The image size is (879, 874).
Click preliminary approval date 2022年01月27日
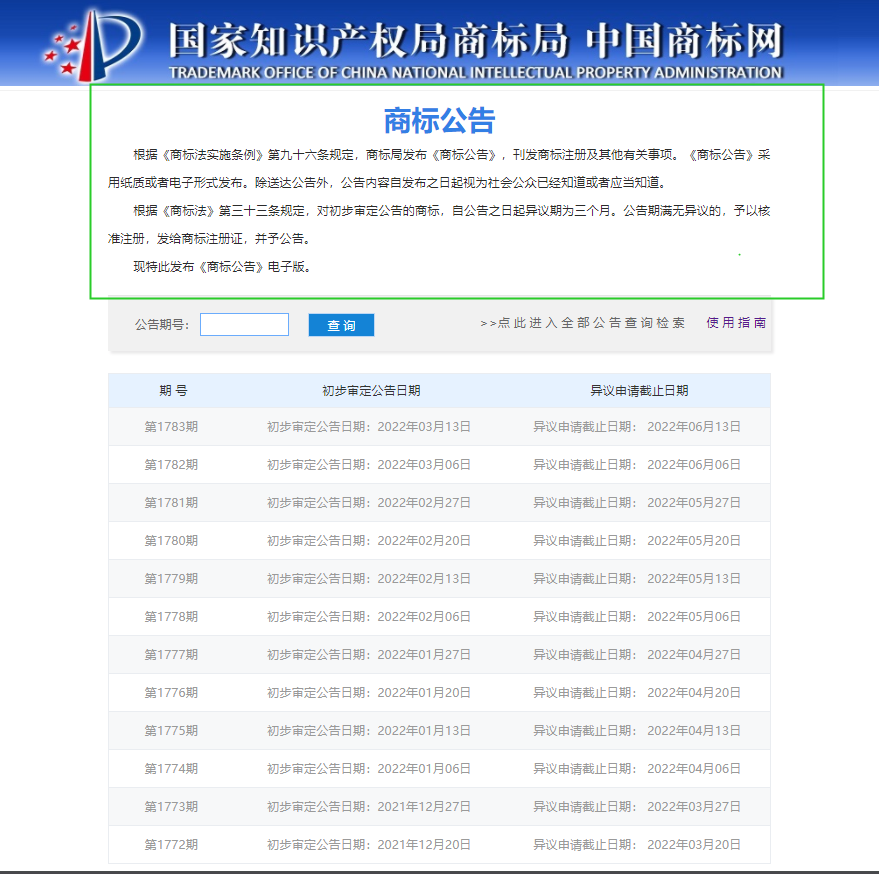point(368,655)
